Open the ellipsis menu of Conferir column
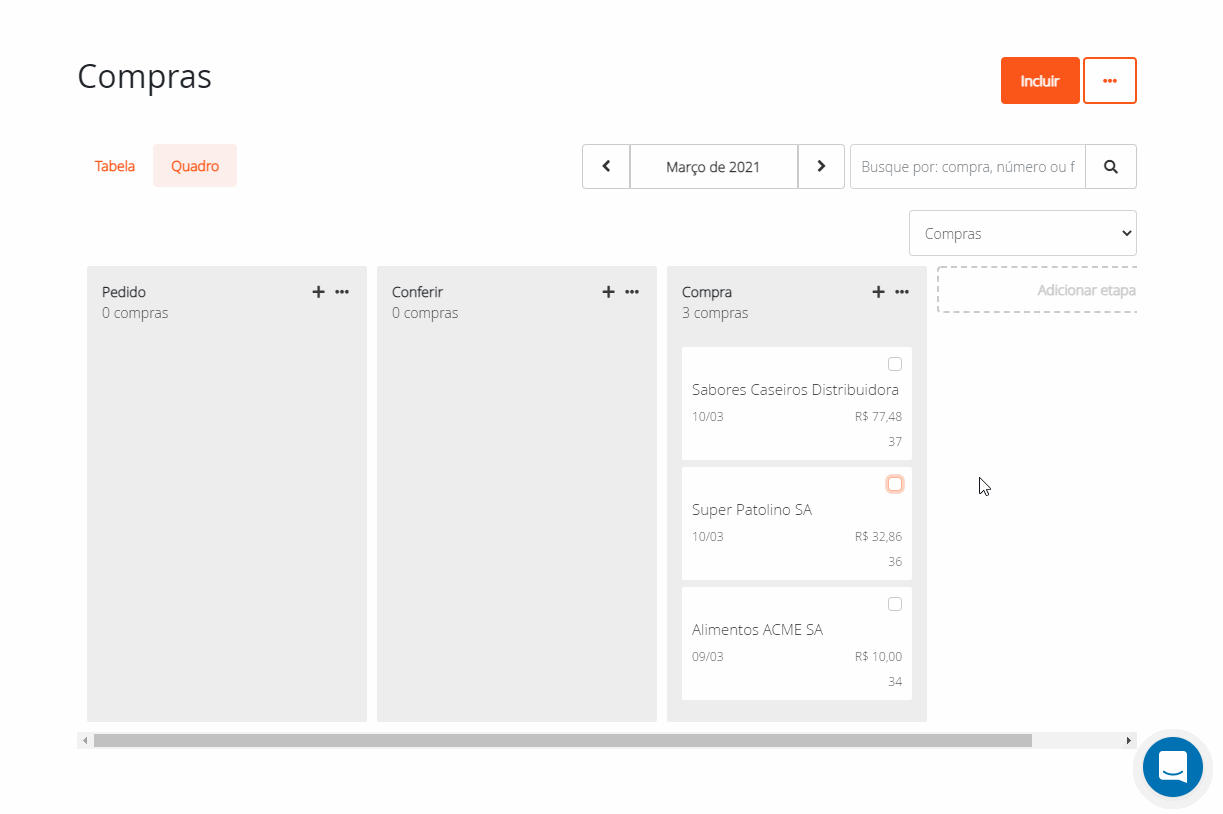The height and width of the screenshot is (814, 1223). click(x=632, y=292)
